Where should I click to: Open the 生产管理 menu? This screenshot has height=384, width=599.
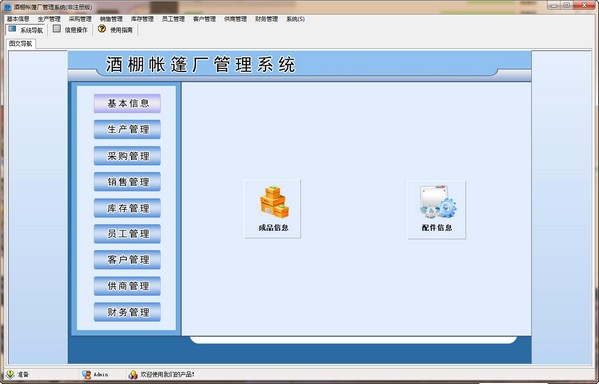(x=49, y=19)
